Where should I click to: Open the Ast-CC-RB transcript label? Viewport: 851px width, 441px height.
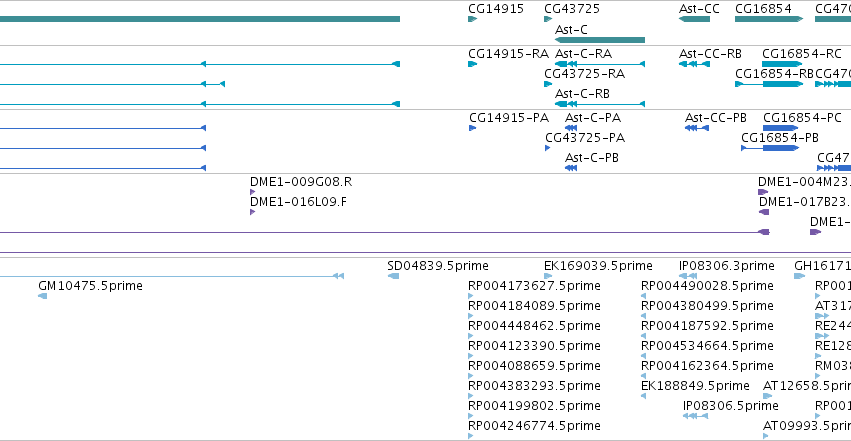[x=710, y=54]
